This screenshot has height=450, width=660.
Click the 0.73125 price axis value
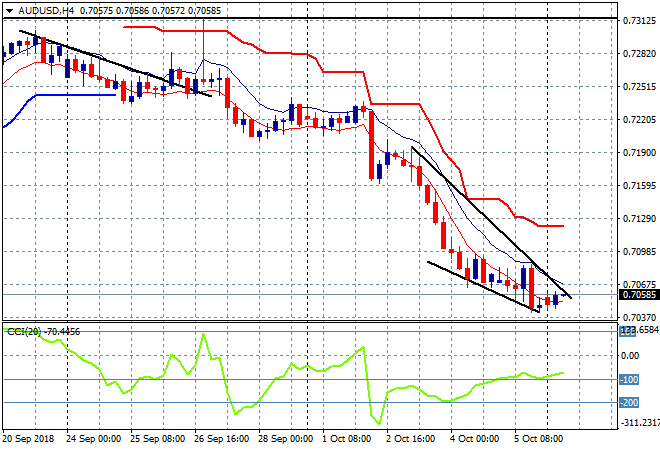(639, 21)
